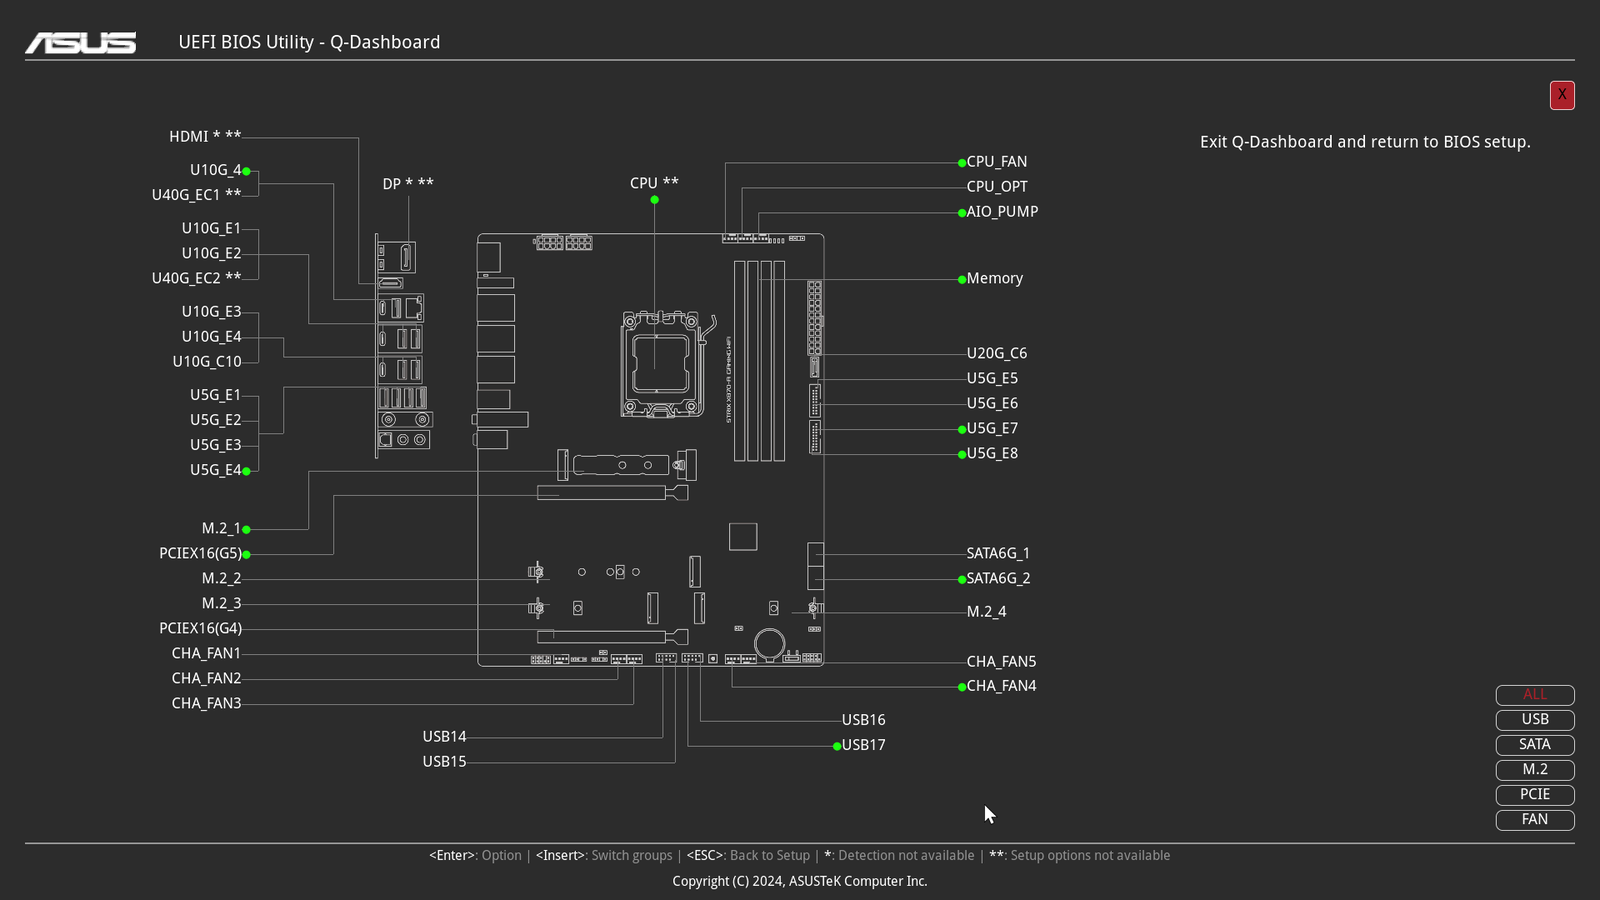Select the U5G_E4 label
This screenshot has width=1600, height=900.
tap(215, 470)
